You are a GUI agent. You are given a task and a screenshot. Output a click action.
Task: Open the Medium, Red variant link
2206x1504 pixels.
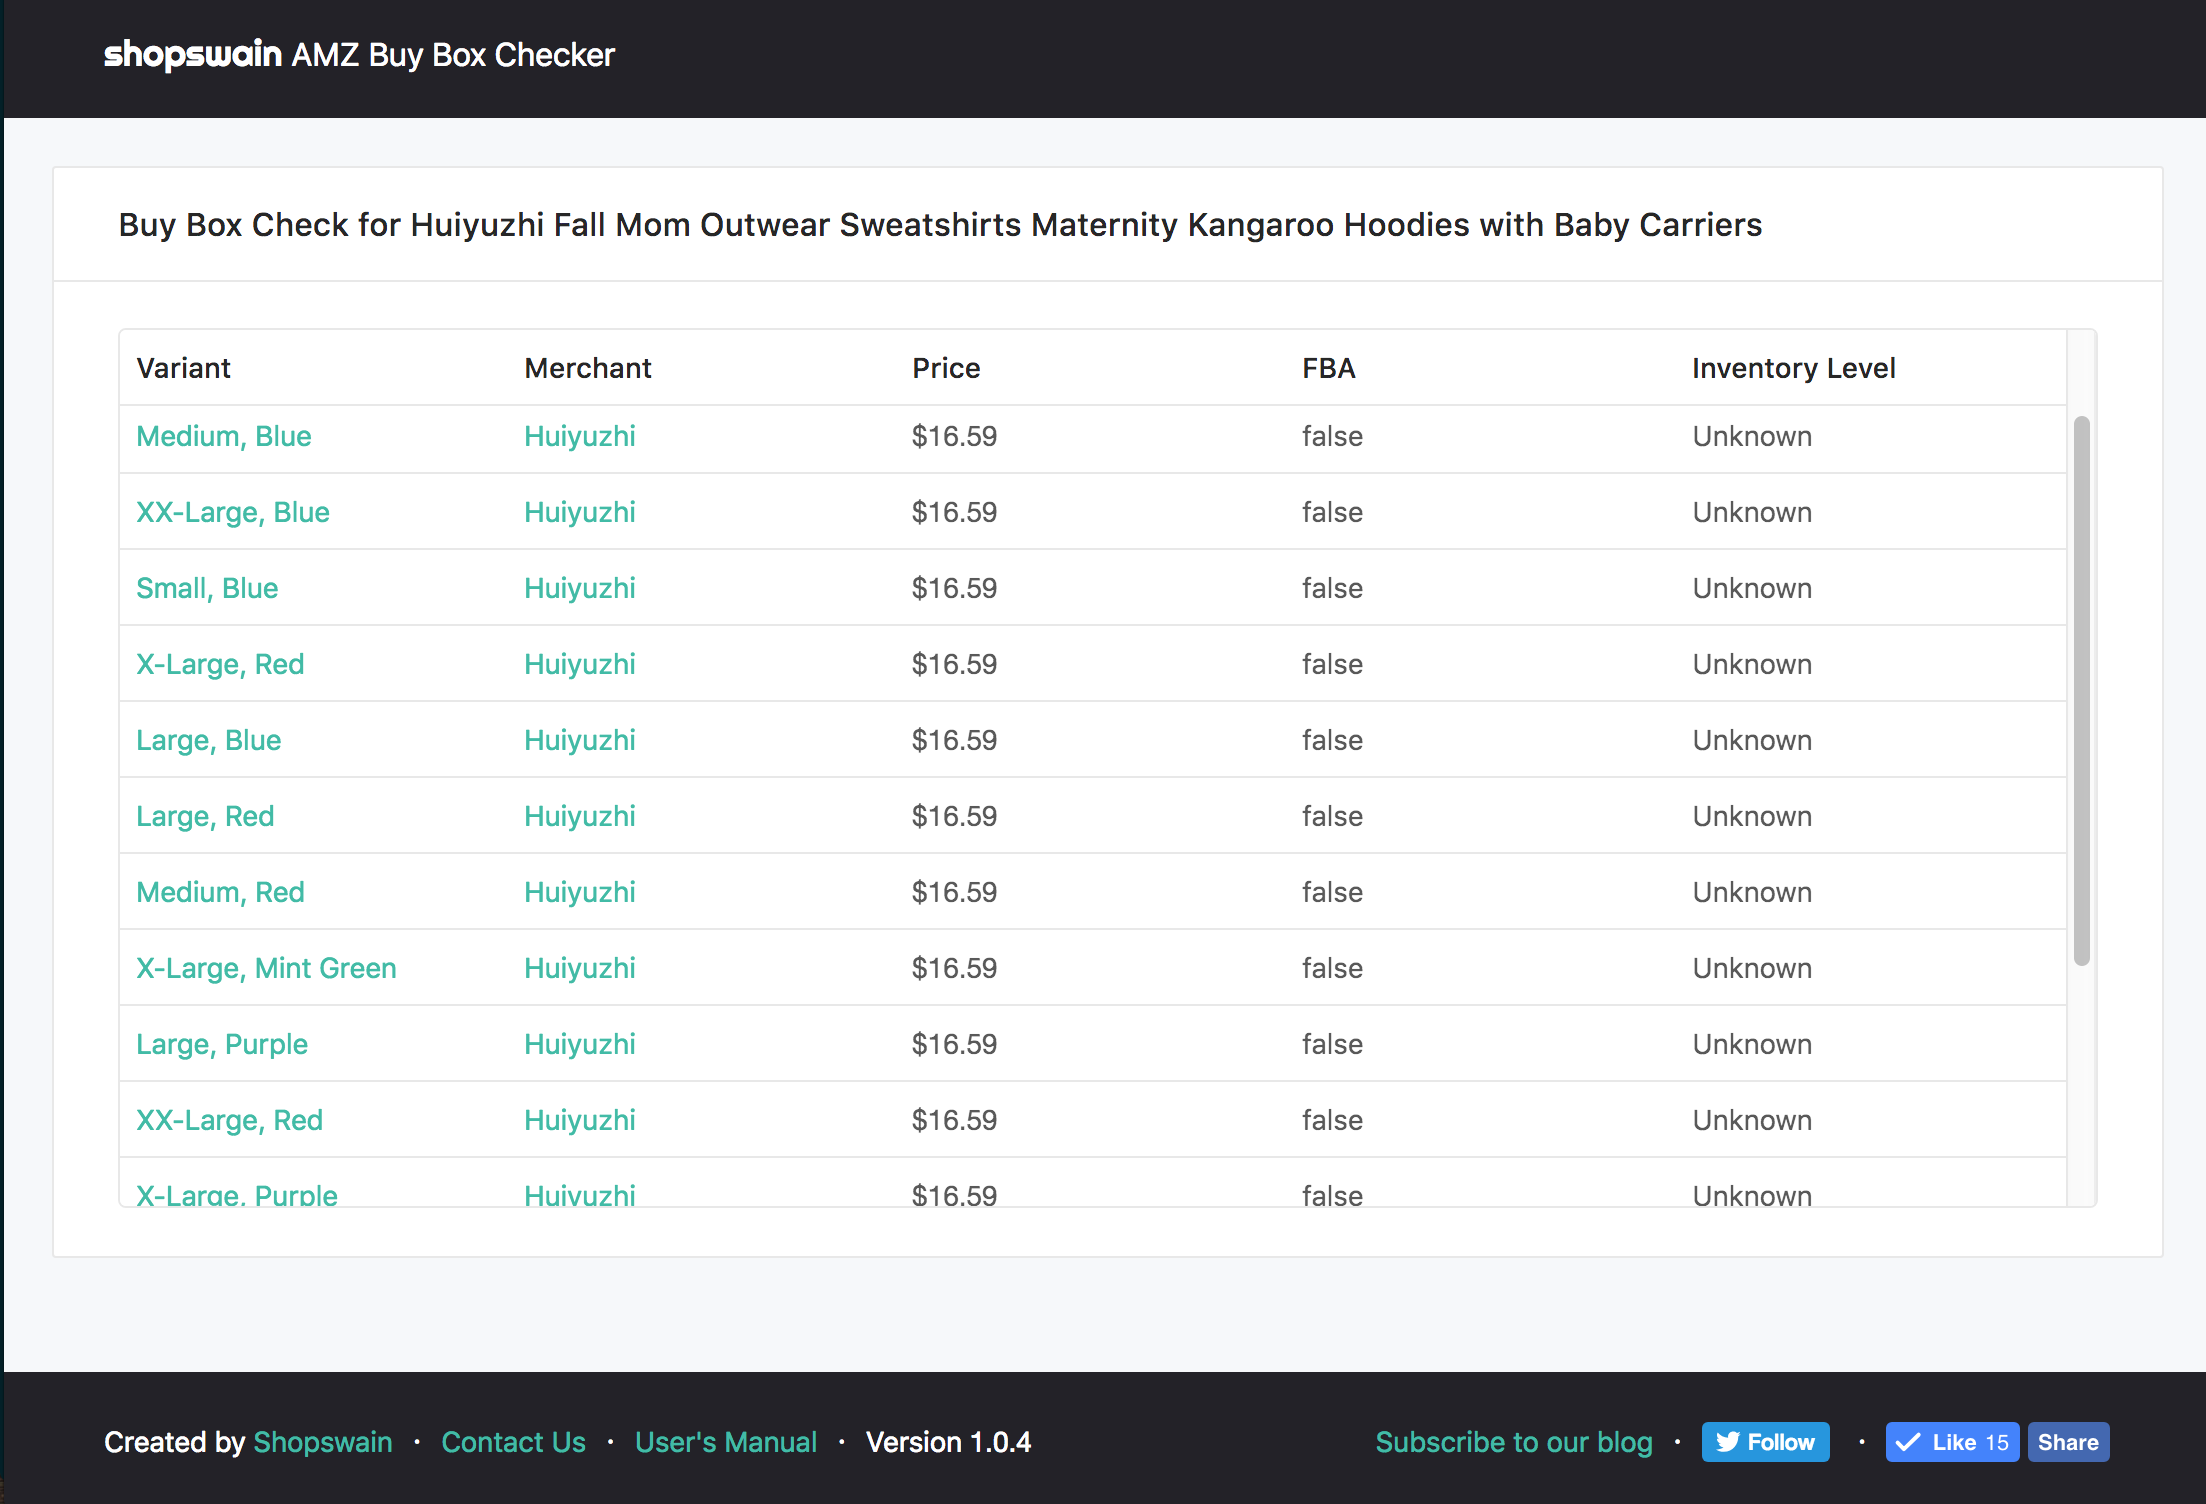(220, 892)
